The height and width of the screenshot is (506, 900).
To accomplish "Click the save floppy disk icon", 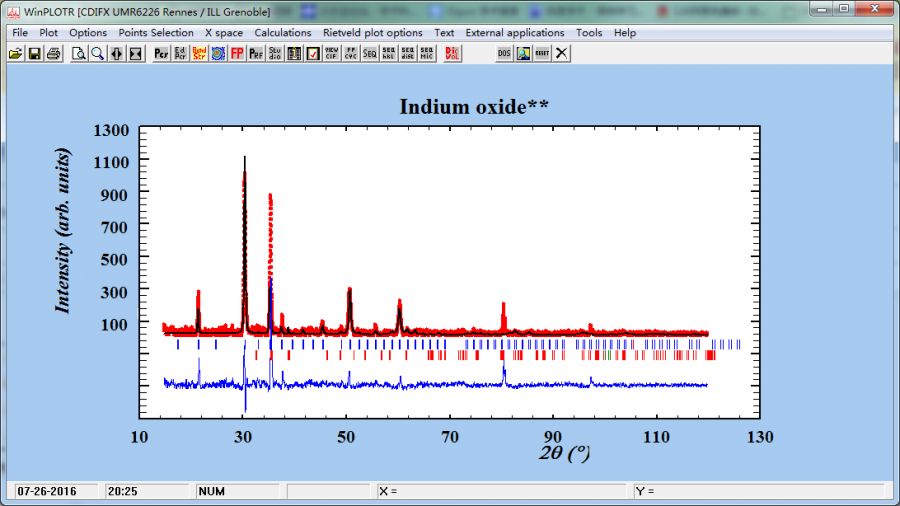I will 34,53.
